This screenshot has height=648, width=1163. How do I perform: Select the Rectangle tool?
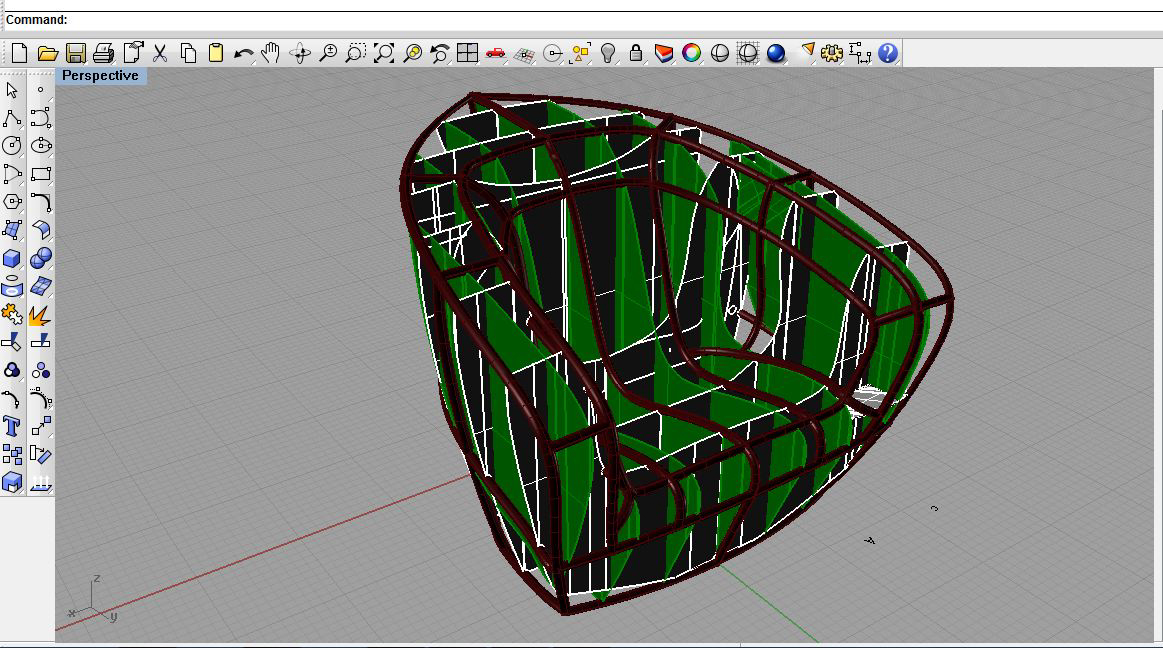click(40, 174)
